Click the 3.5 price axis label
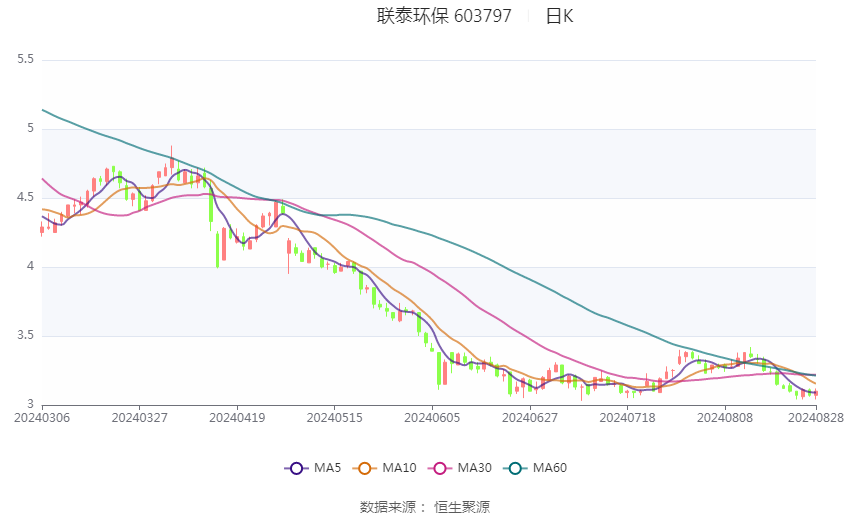The image size is (850, 517). click(x=25, y=335)
